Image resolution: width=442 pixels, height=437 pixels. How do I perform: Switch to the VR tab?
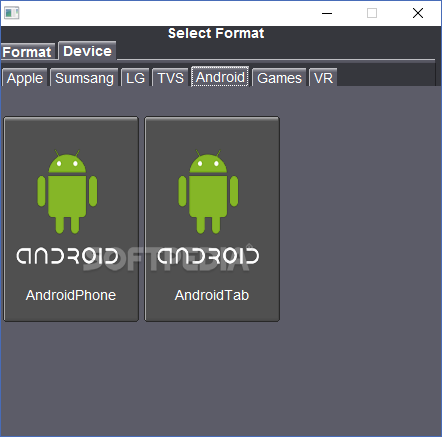[323, 78]
